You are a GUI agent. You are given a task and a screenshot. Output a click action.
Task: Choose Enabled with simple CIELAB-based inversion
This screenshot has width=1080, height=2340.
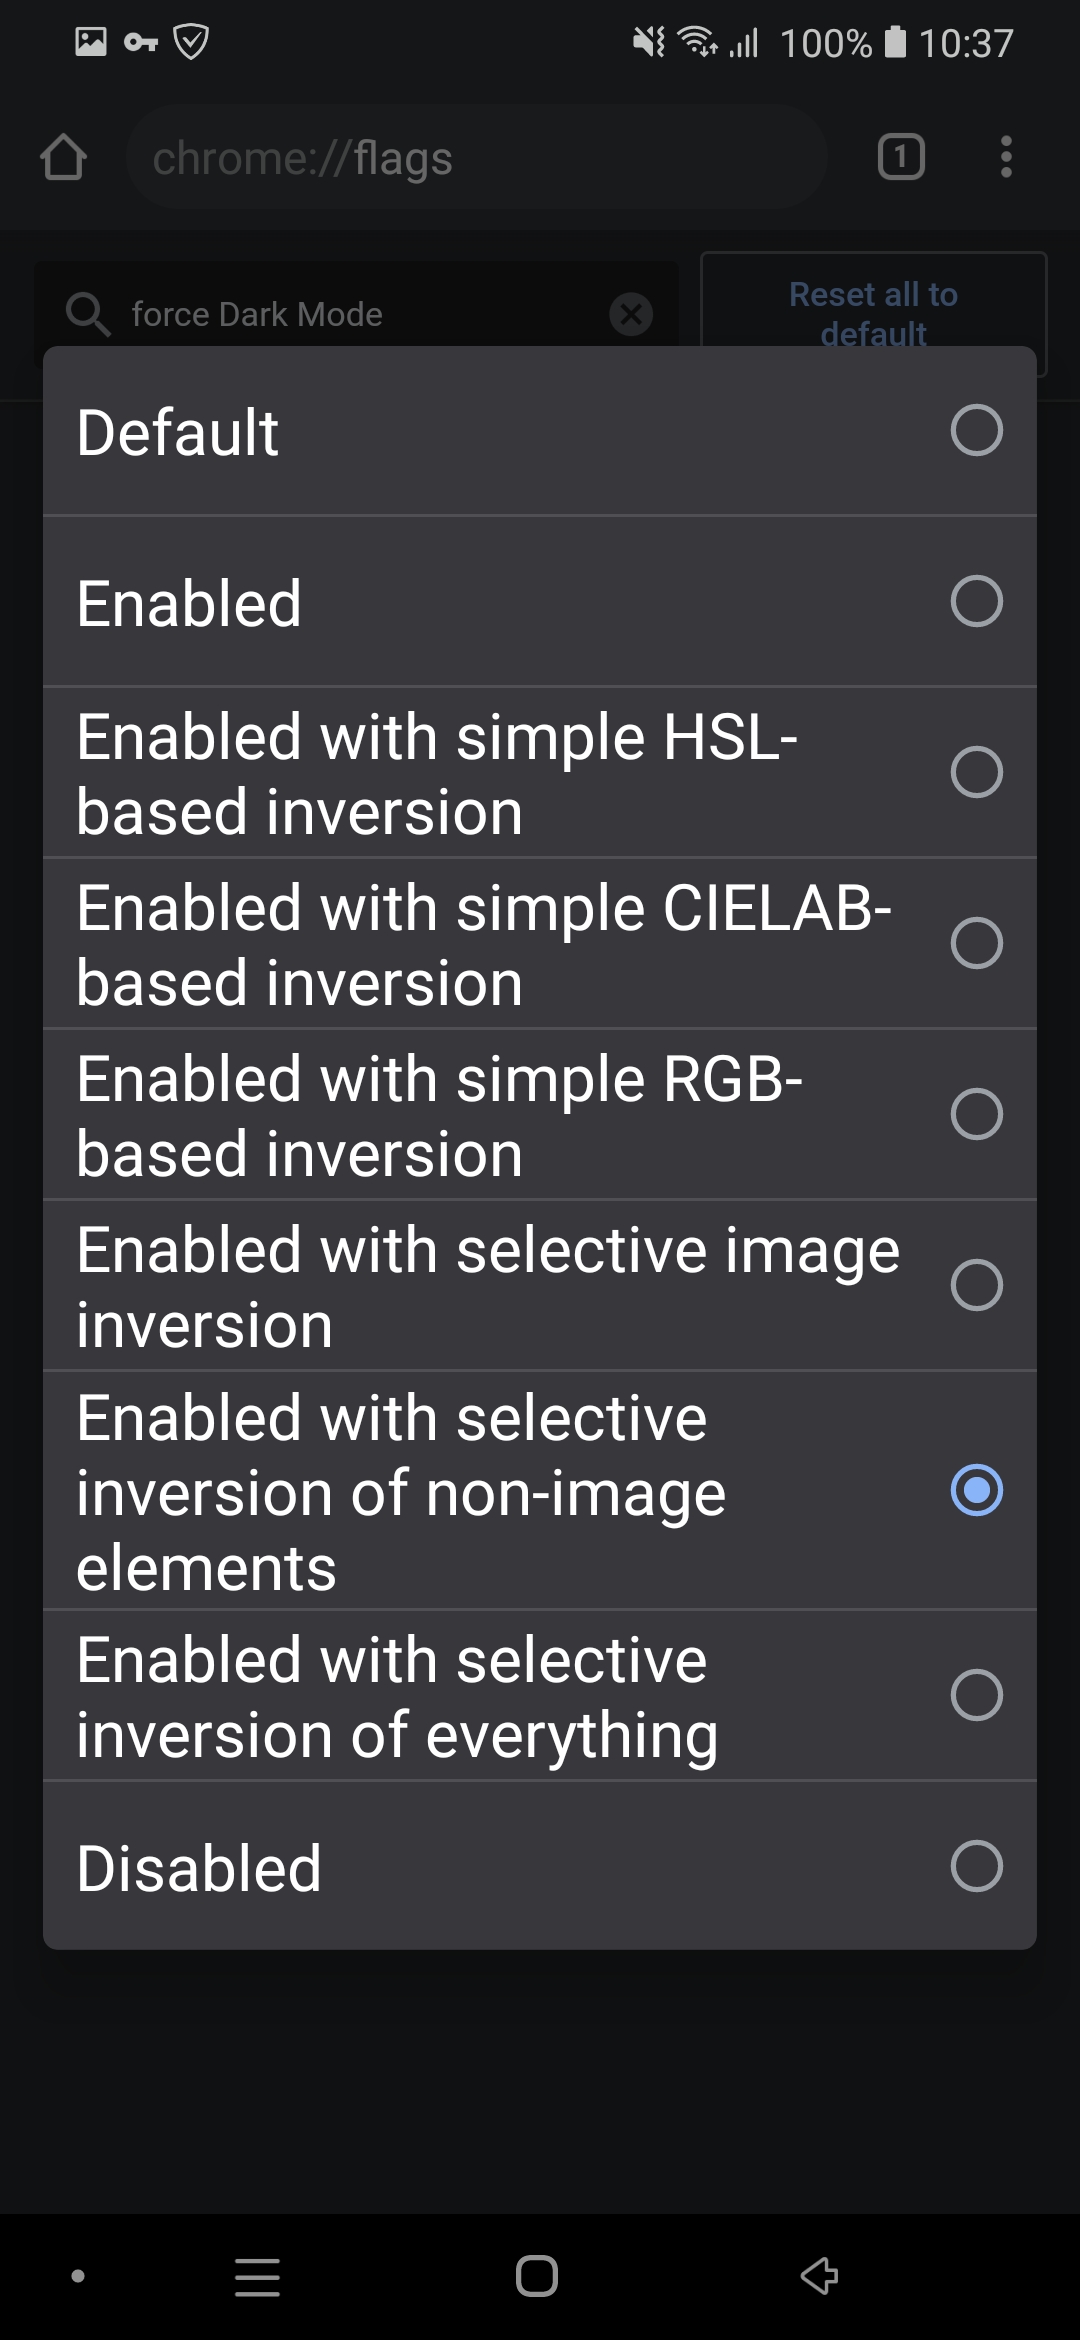540,944
